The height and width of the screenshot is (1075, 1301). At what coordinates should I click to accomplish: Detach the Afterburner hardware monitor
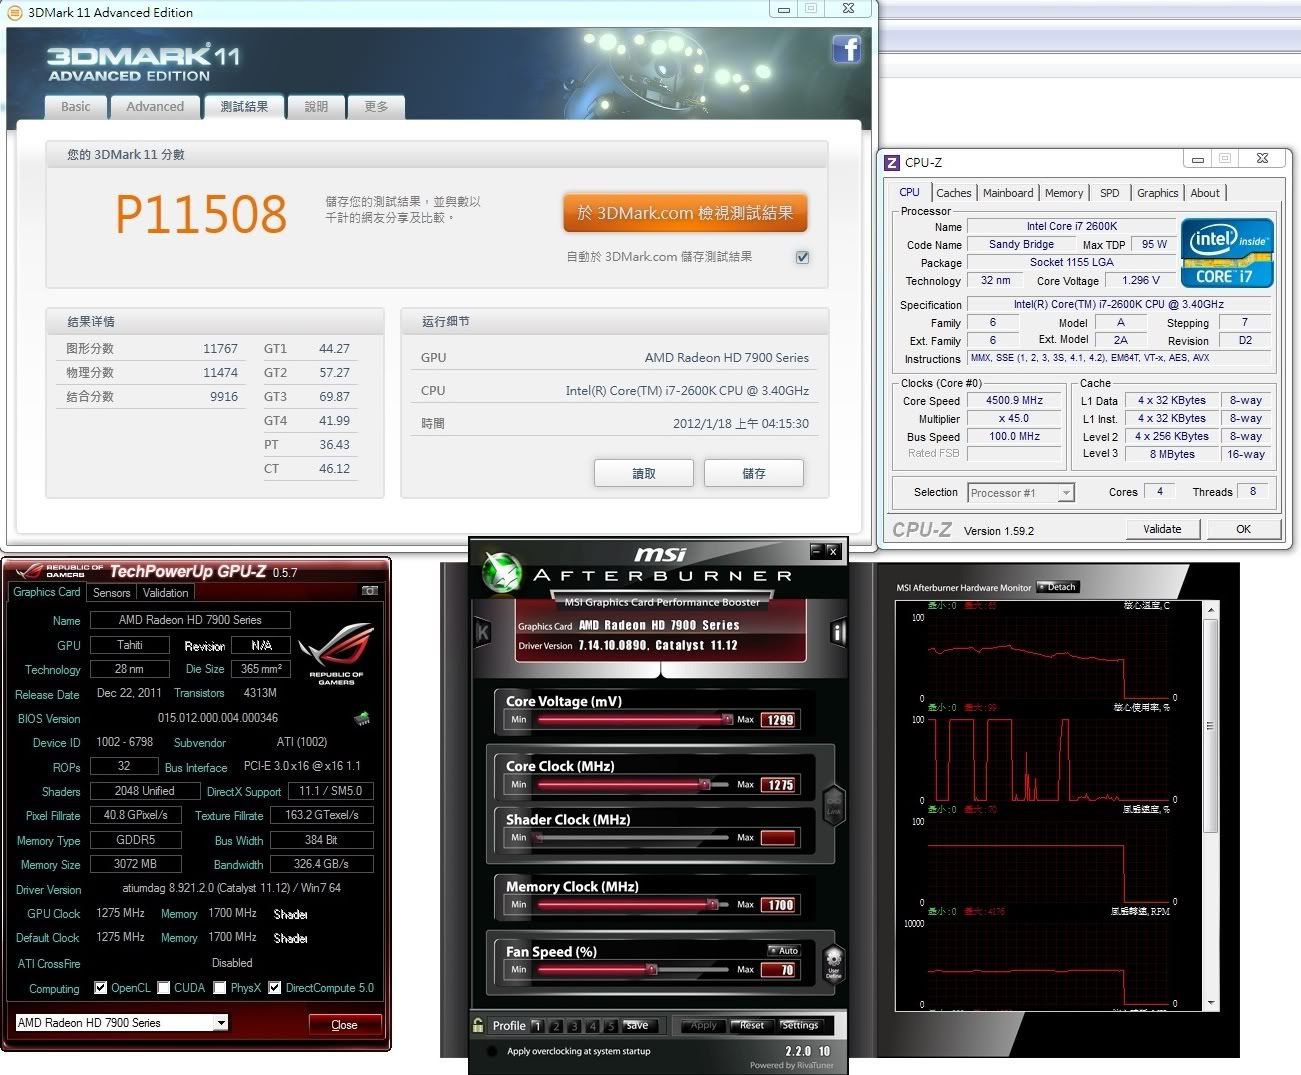[x=1057, y=587]
